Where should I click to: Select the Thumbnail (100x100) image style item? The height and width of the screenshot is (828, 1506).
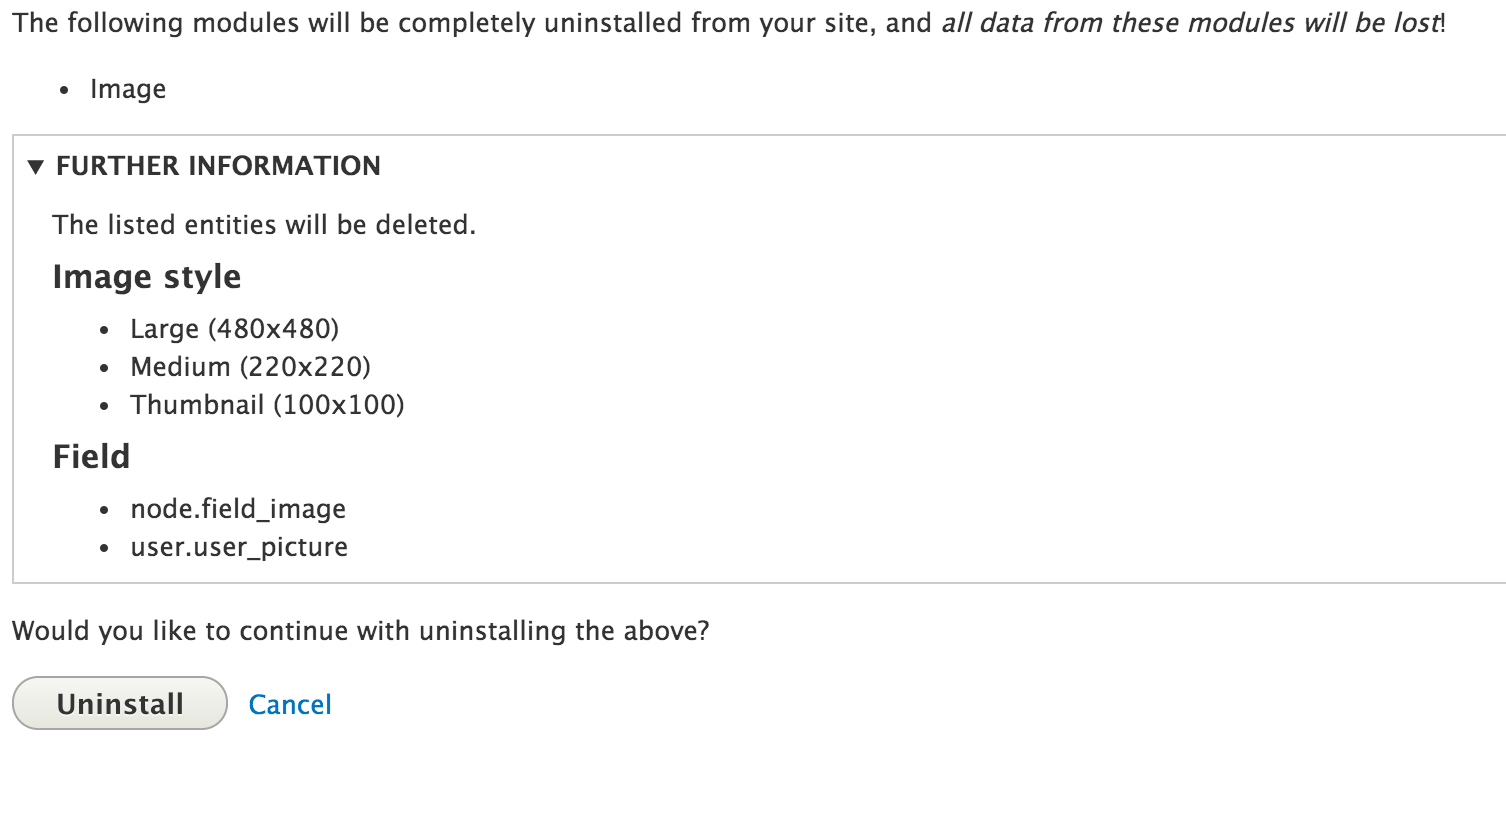coord(267,405)
